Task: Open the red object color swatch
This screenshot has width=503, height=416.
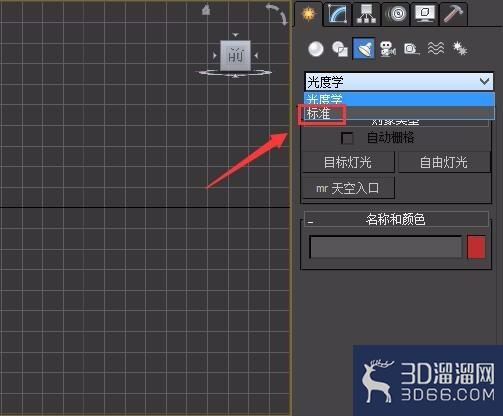Action: click(476, 247)
